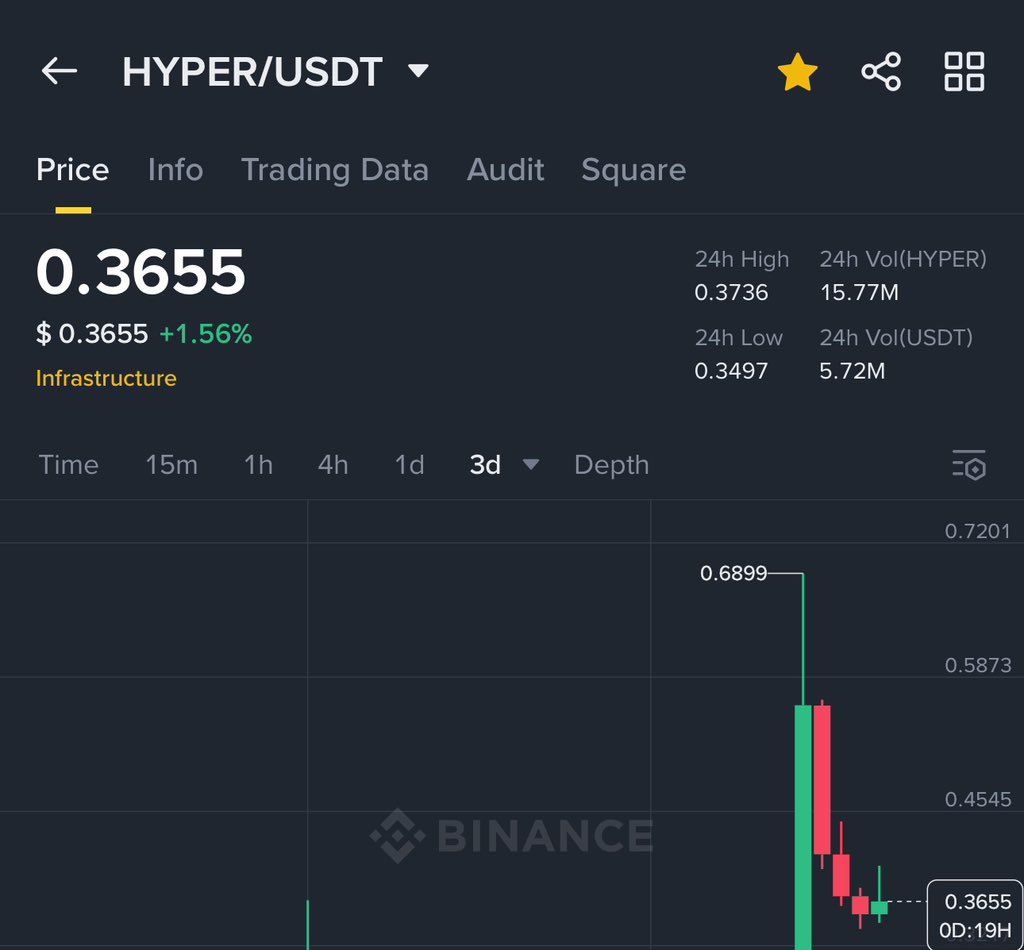Expand the HYPER/USDT pair selector arrow

point(418,70)
